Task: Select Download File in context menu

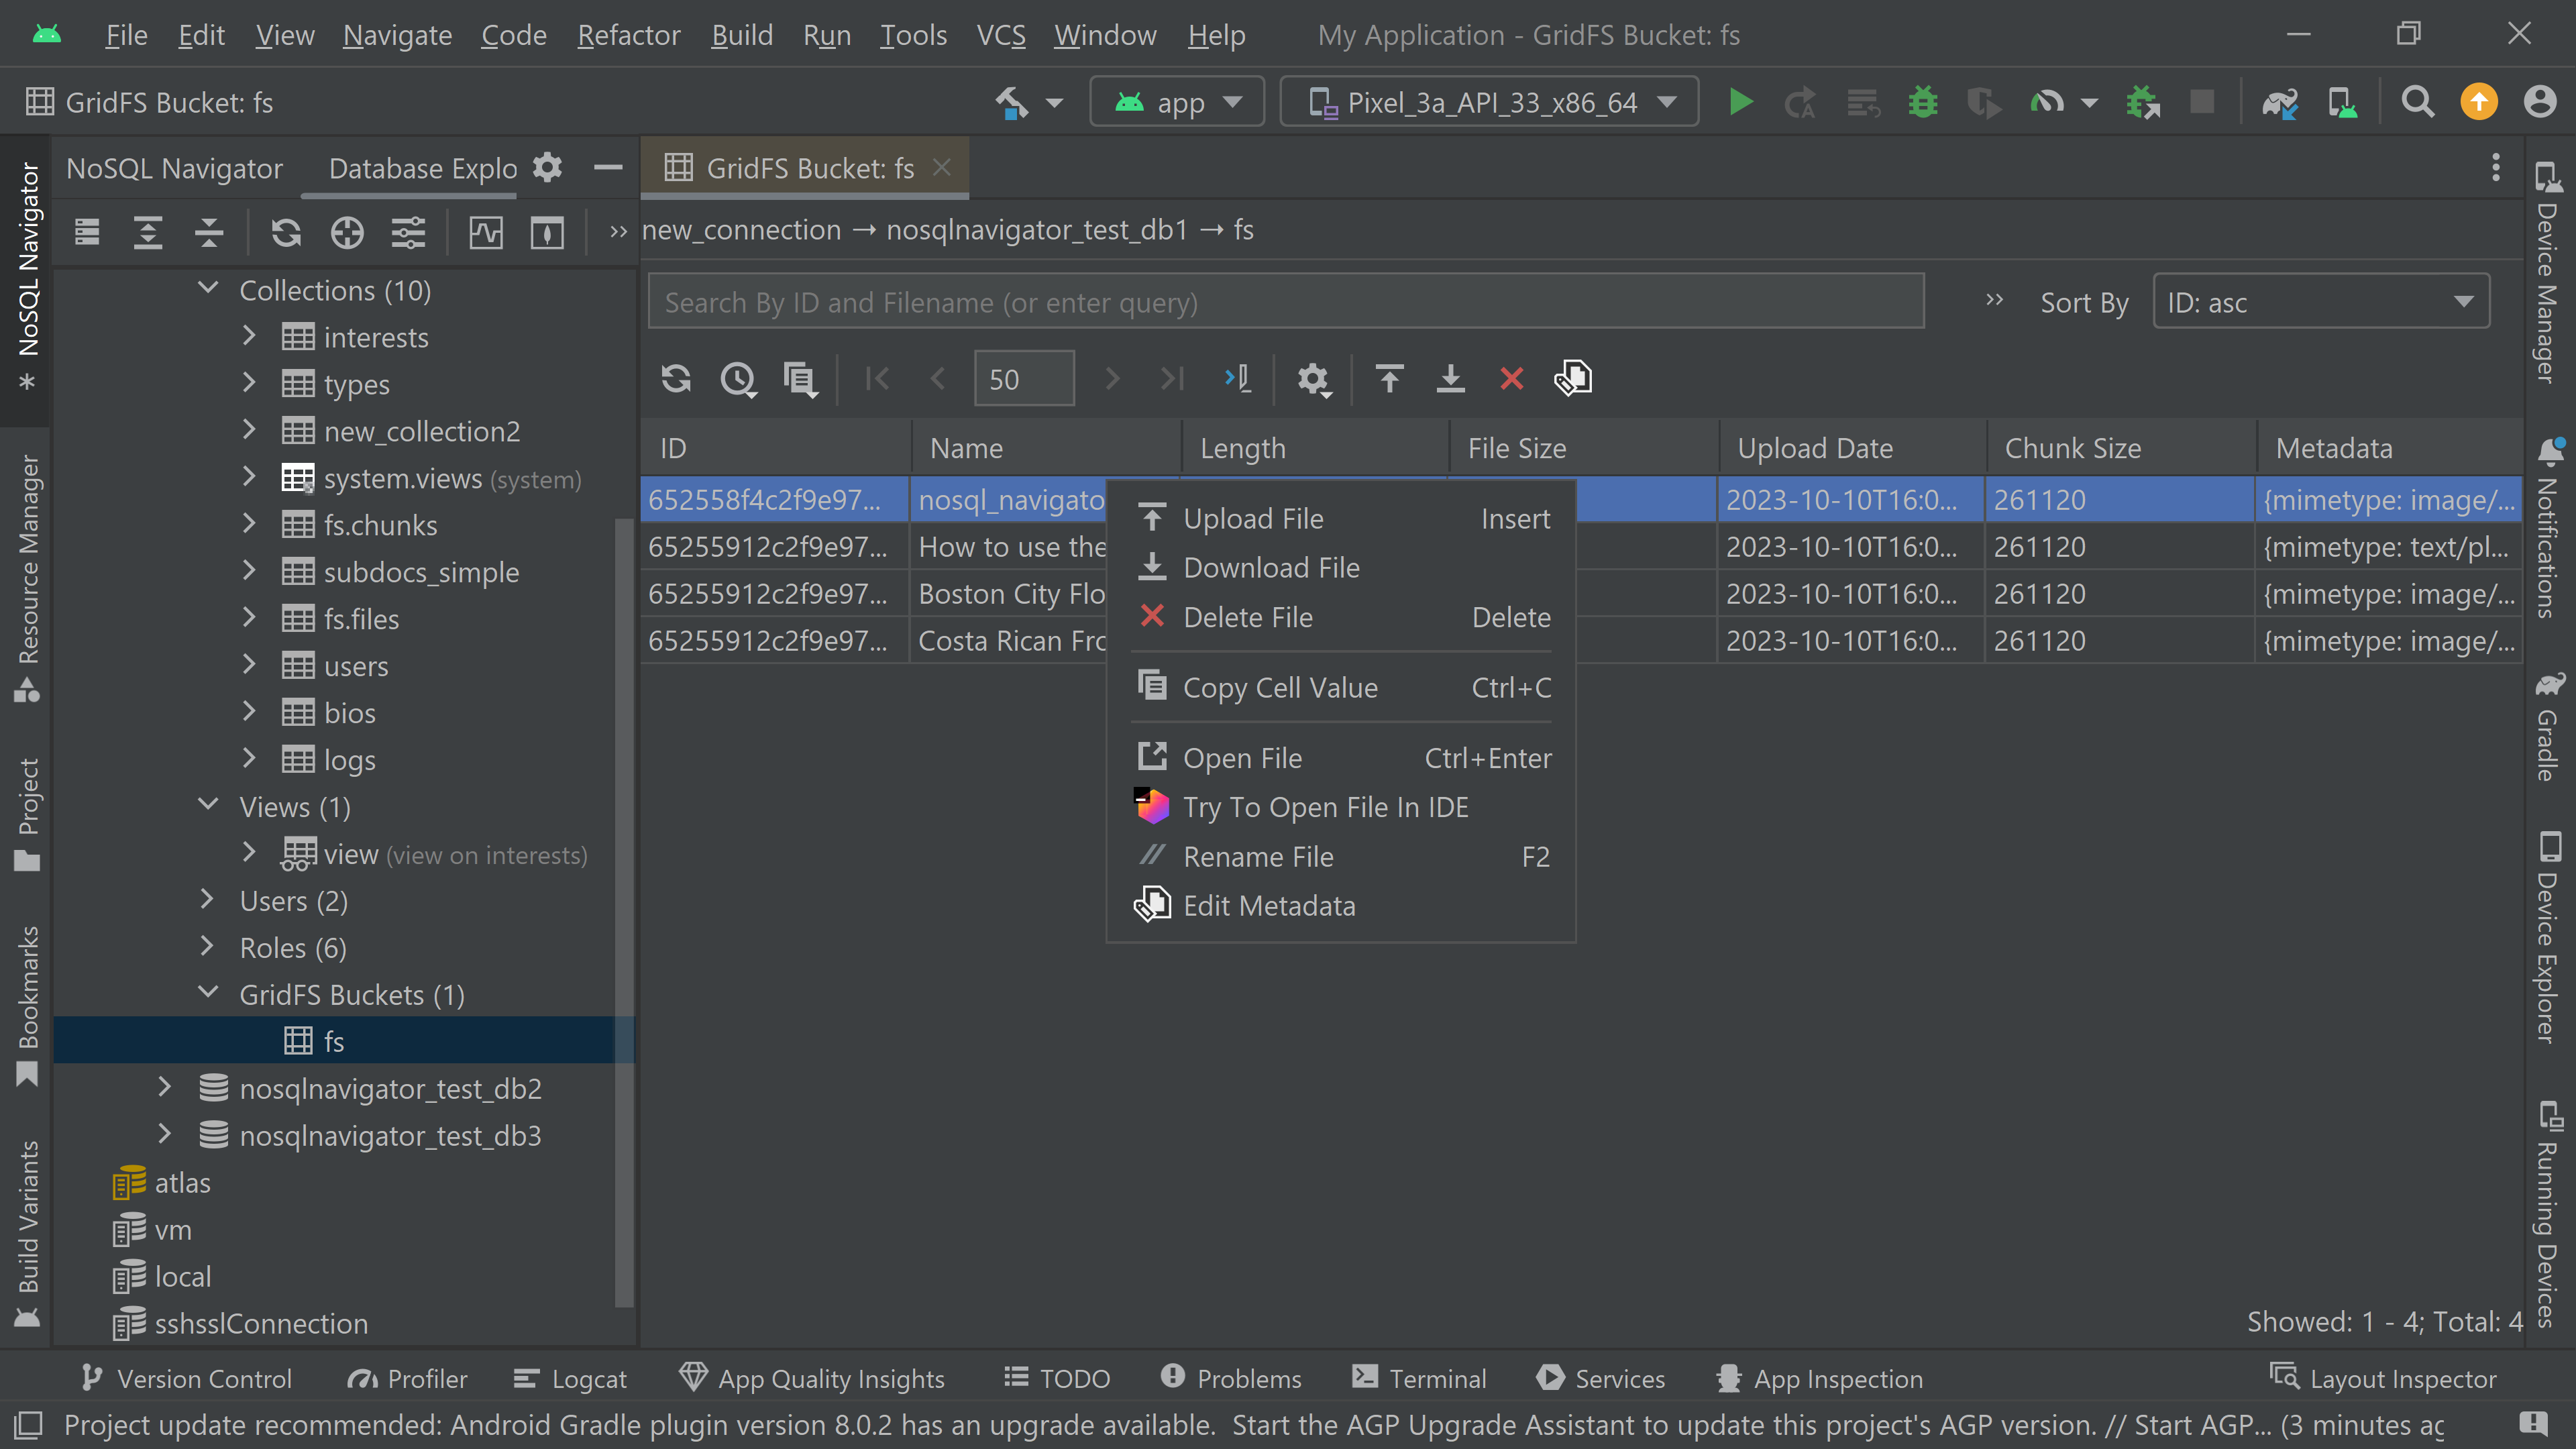Action: point(1270,568)
